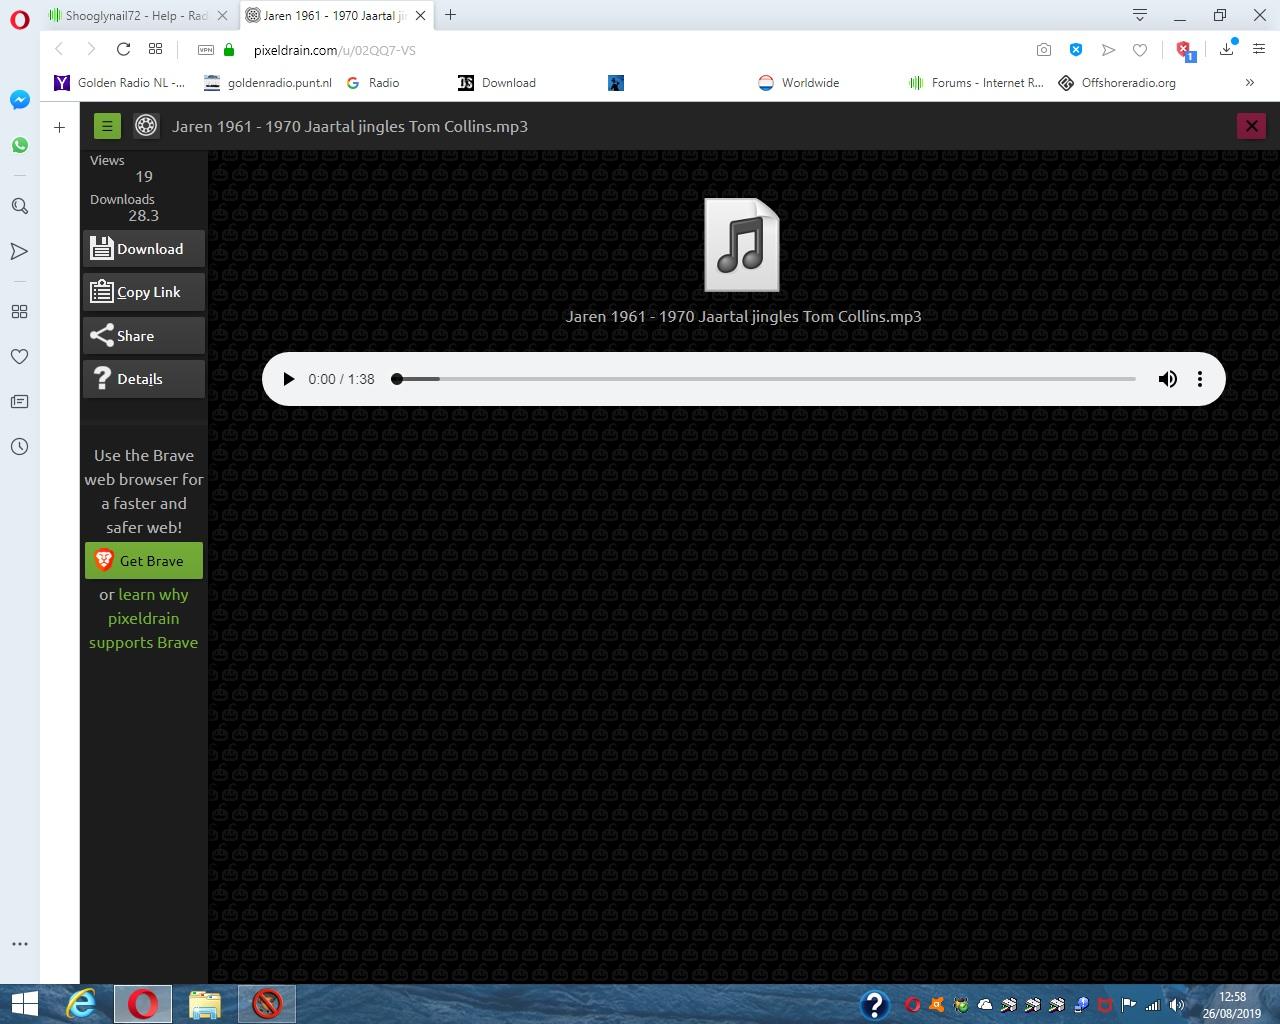Click the Download button in sidebar
The width and height of the screenshot is (1280, 1024).
tap(144, 249)
